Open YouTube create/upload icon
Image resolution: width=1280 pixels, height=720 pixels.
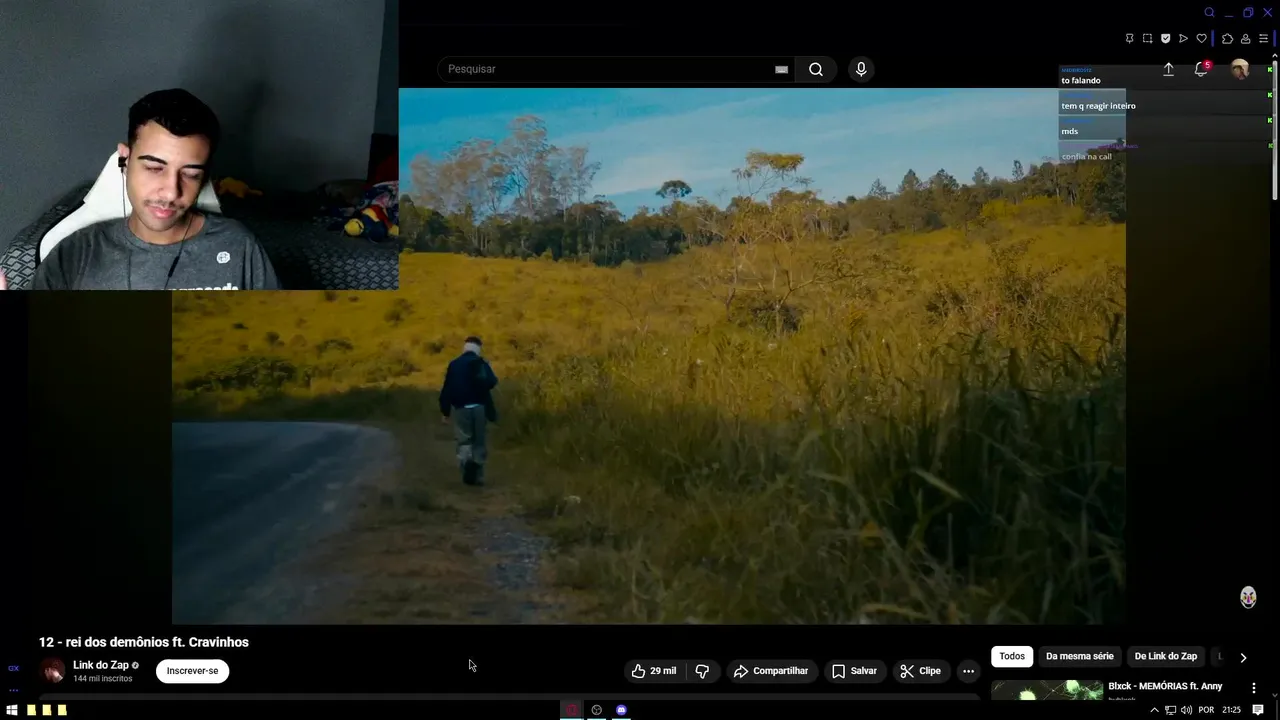pyautogui.click(x=1168, y=69)
